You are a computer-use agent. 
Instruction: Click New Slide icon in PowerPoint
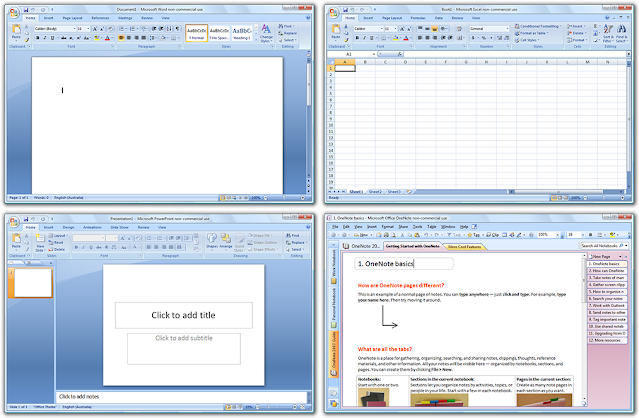[40, 242]
